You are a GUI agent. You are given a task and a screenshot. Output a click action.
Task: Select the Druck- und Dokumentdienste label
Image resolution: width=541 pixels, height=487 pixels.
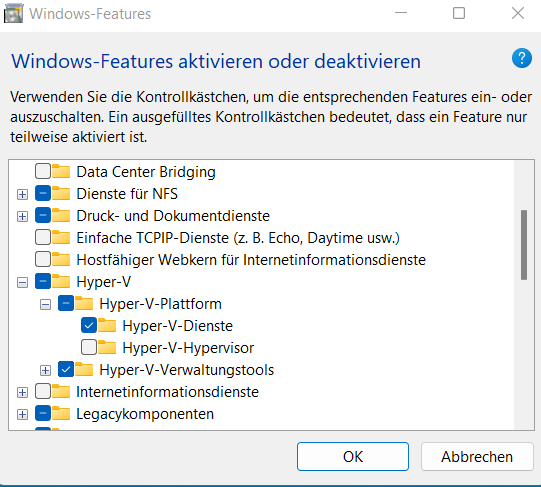(173, 216)
